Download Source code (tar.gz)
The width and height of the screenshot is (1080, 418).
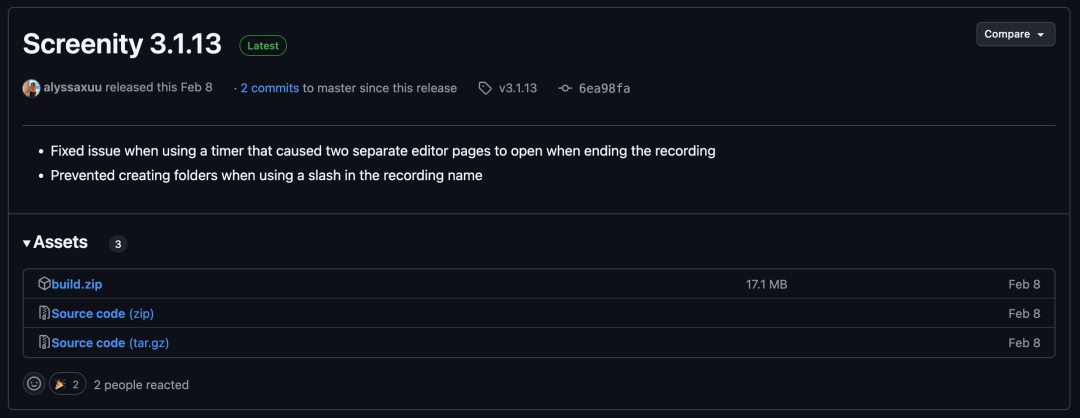[x=110, y=343]
